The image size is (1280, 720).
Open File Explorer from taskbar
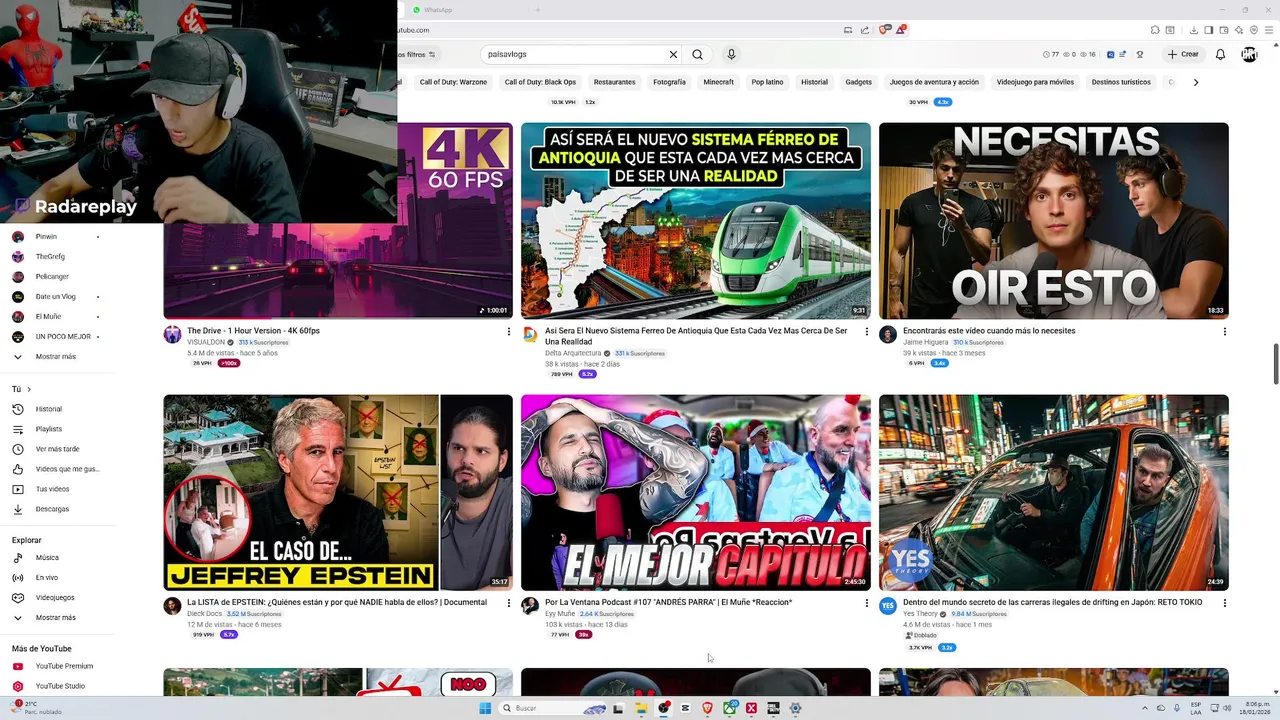pos(641,708)
